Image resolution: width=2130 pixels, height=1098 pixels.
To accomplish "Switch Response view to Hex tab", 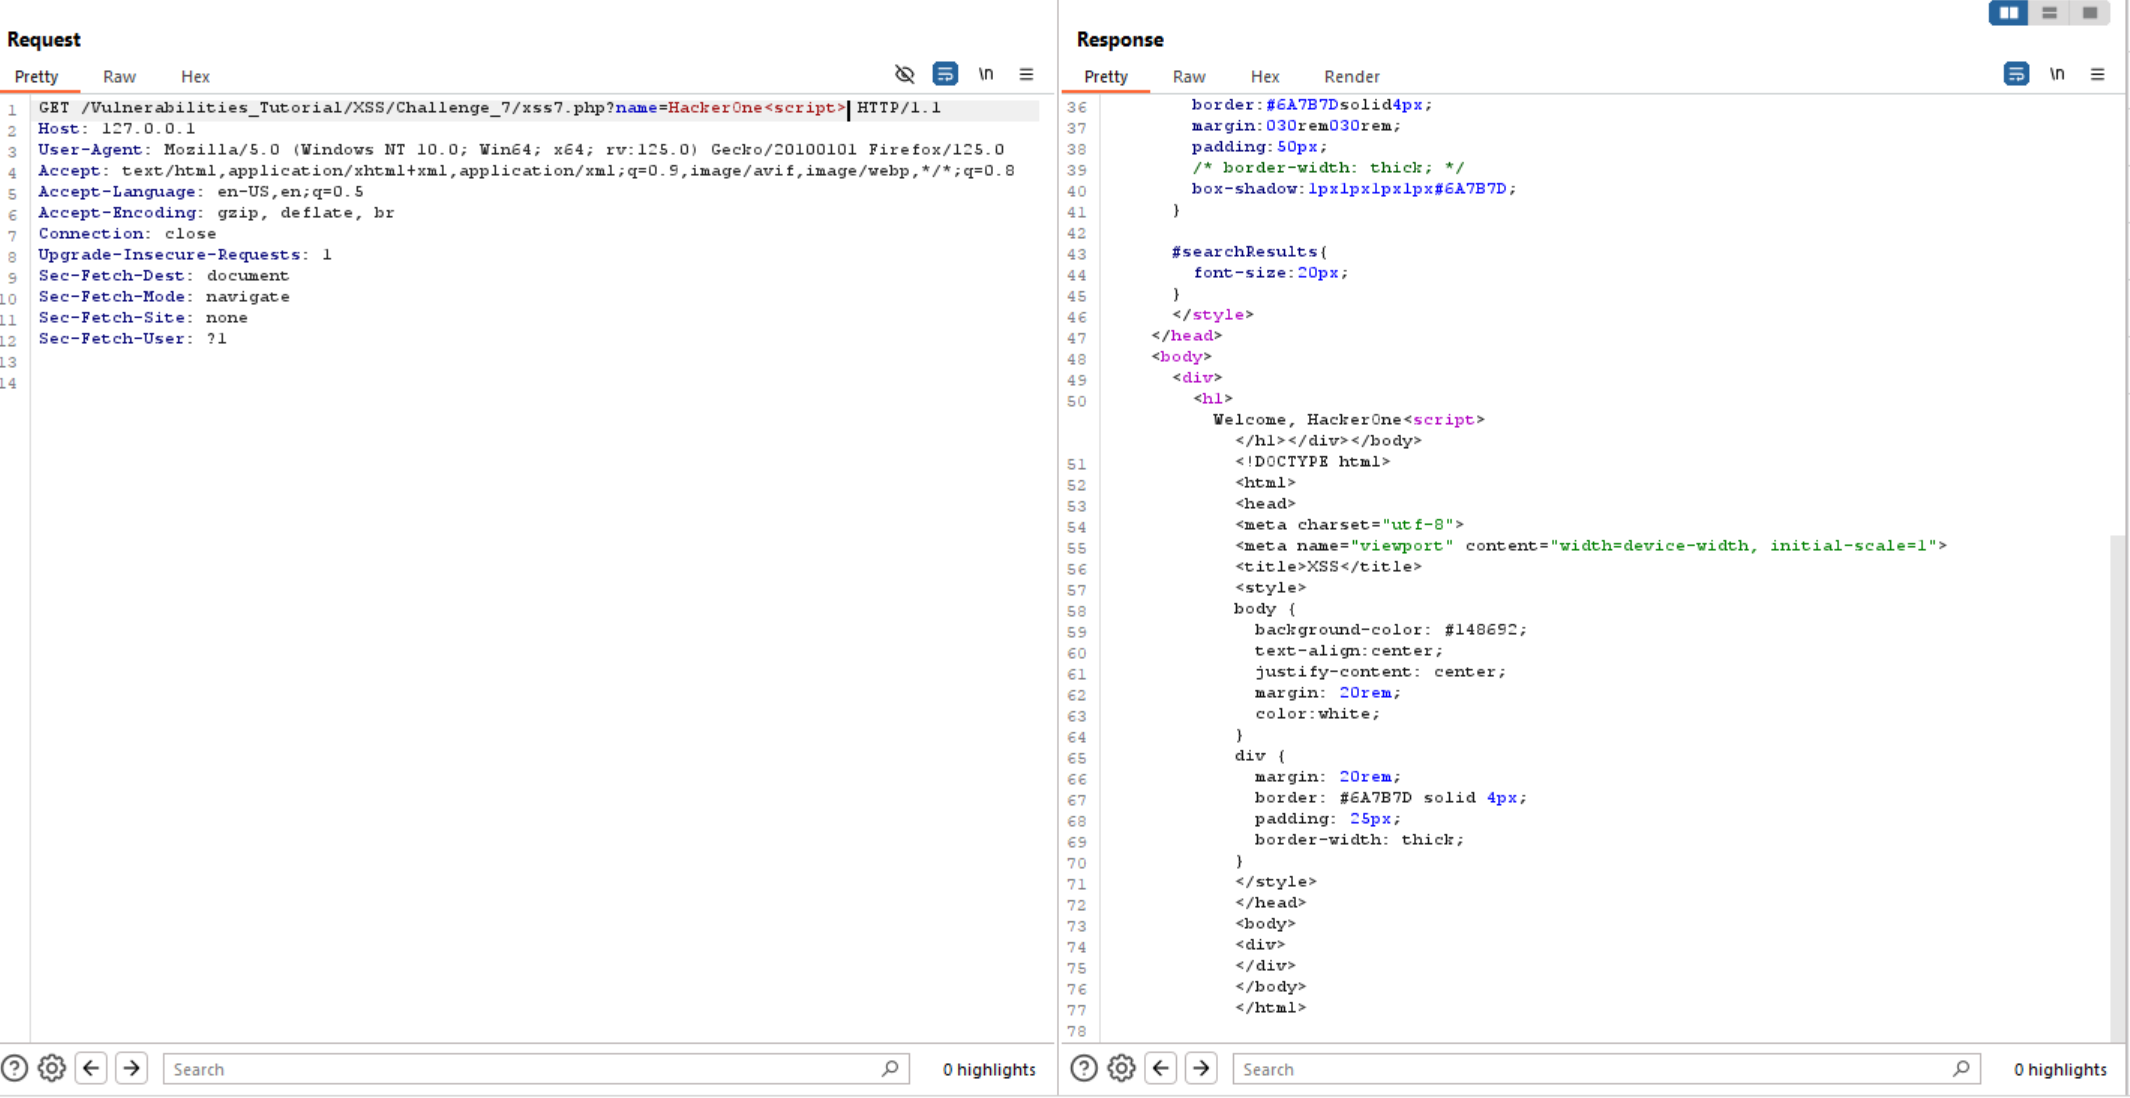I will pos(1265,76).
